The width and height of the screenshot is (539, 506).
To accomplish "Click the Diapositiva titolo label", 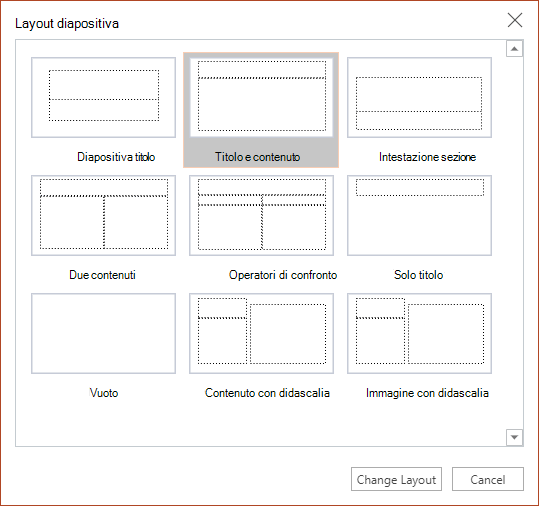I will [x=116, y=157].
